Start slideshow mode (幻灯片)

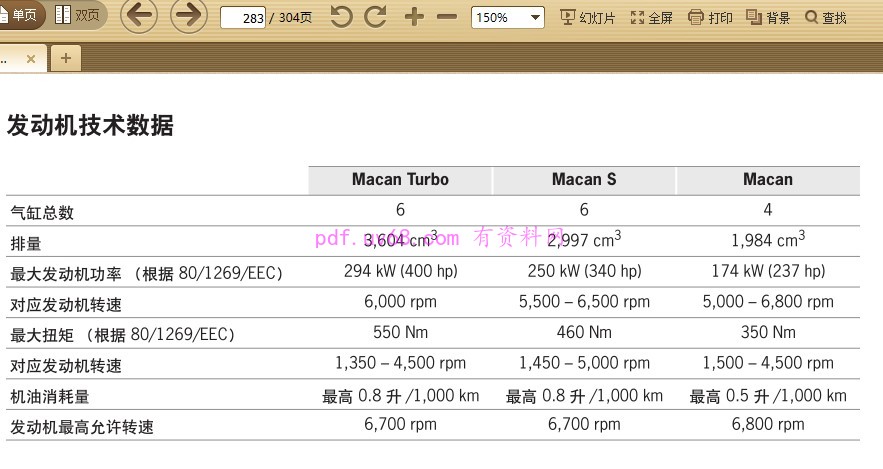[x=588, y=17]
